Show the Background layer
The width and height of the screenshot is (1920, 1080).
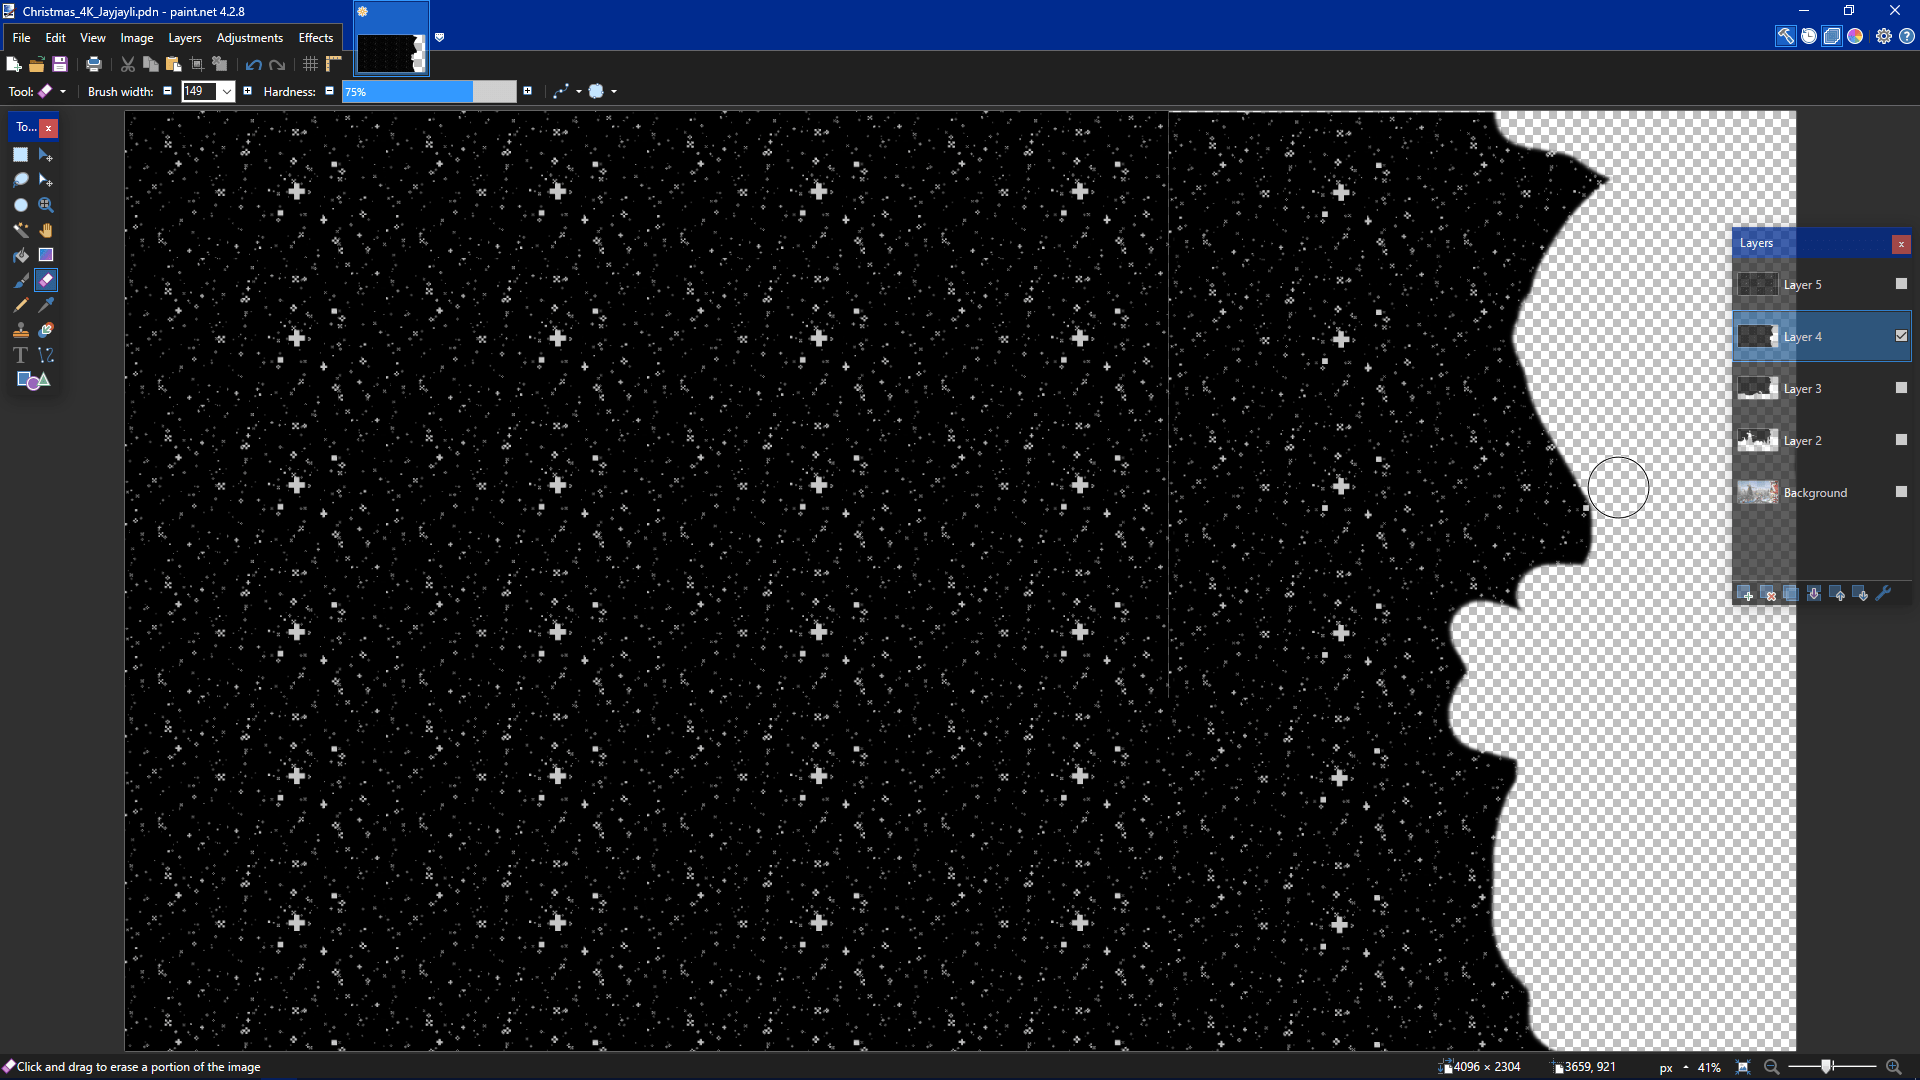[x=1900, y=491]
